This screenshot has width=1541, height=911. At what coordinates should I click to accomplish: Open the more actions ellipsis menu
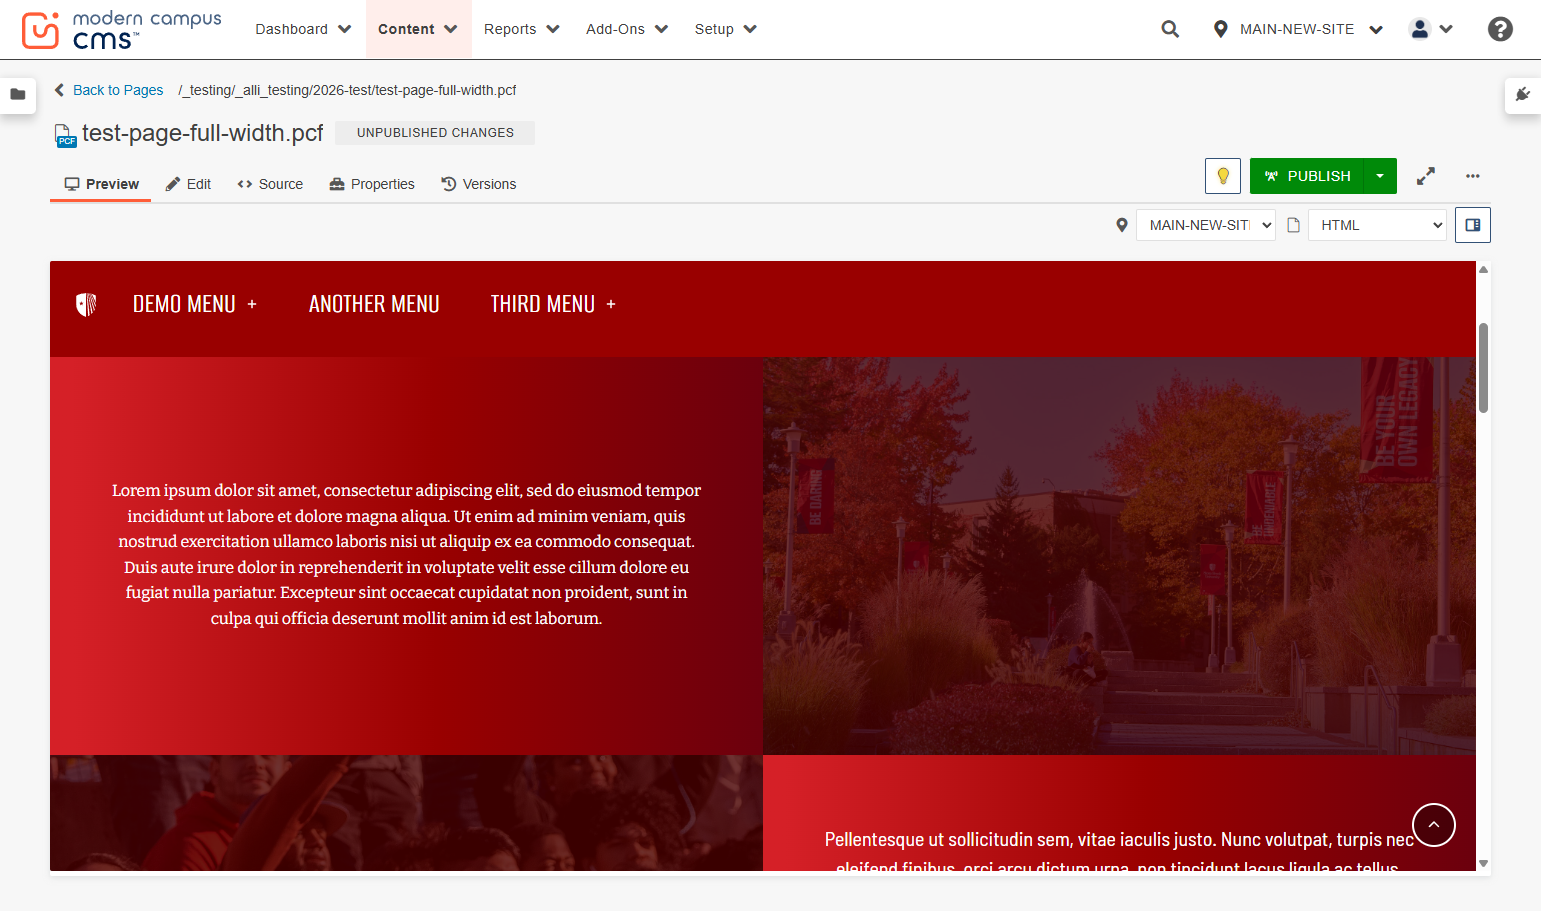coord(1473,176)
